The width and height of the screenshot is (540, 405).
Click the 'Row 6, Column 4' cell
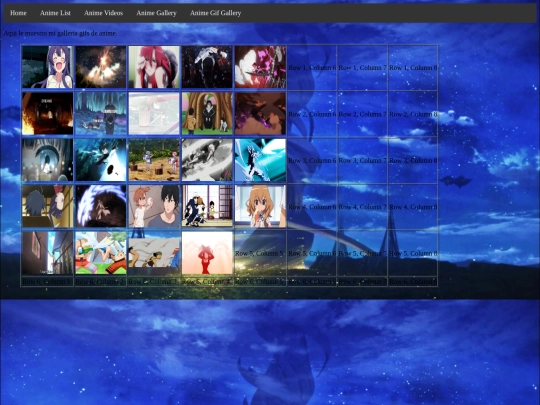point(207,282)
